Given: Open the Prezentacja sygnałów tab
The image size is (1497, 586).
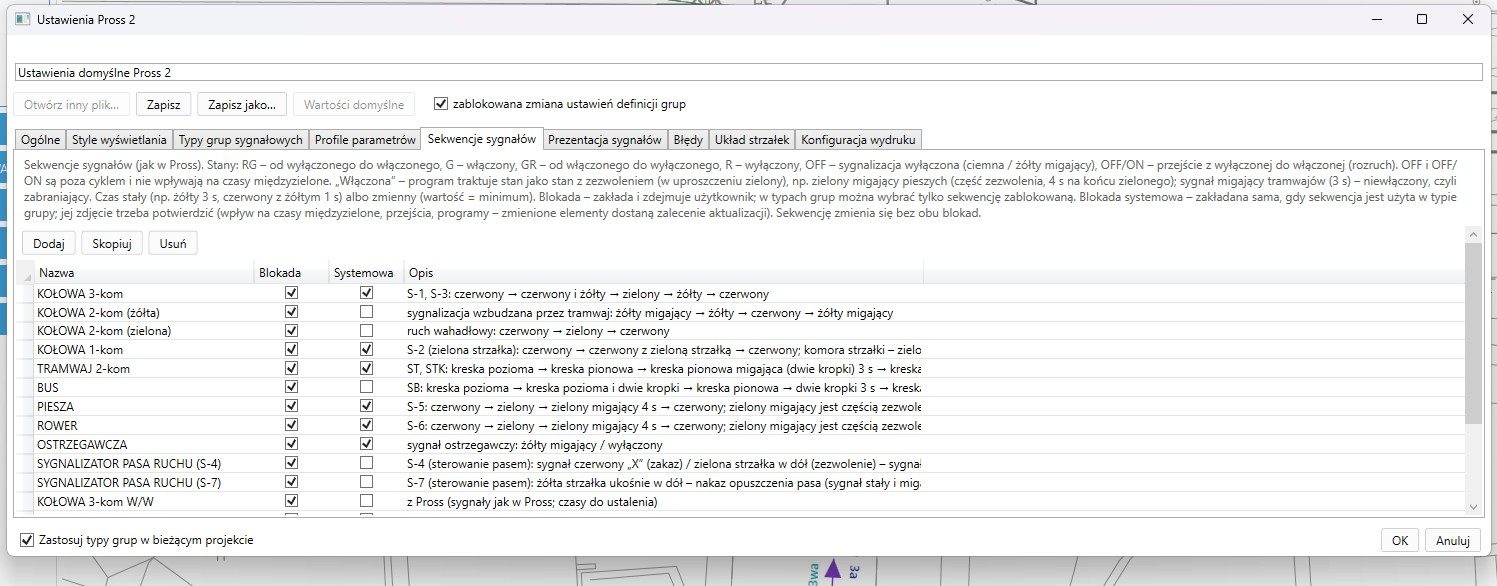Looking at the screenshot, I should pyautogui.click(x=605, y=140).
